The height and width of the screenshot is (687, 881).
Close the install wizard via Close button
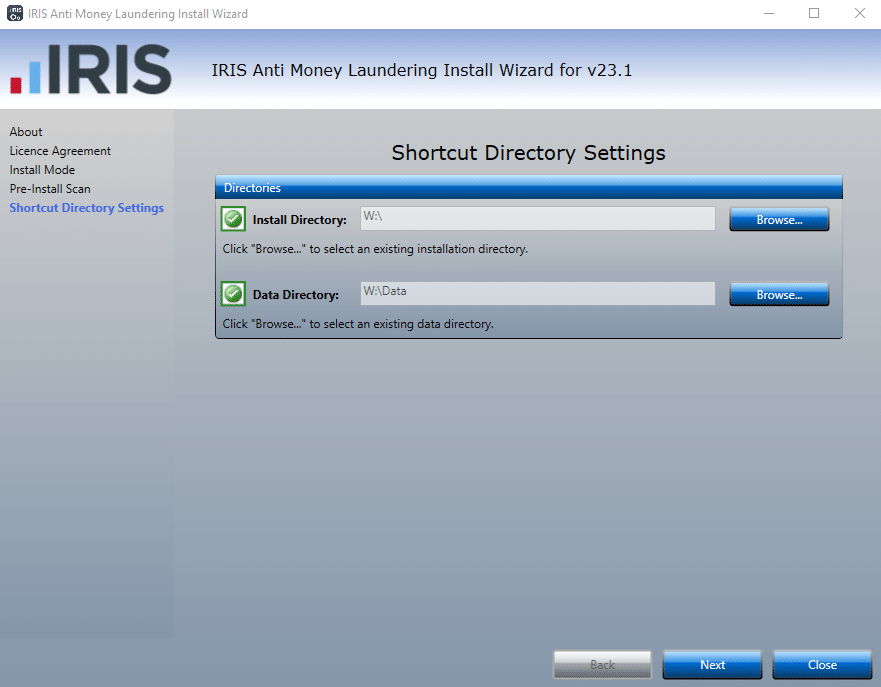click(x=822, y=665)
